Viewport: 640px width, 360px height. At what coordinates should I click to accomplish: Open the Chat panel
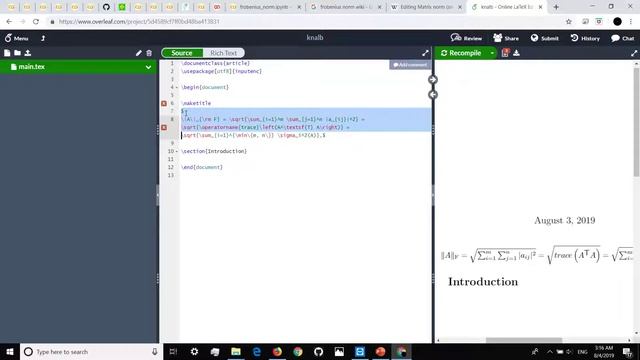(x=622, y=38)
